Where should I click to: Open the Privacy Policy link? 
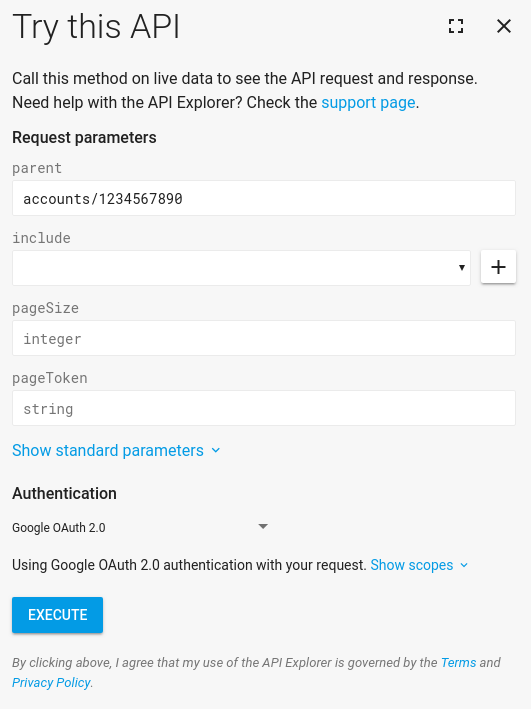[51, 683]
